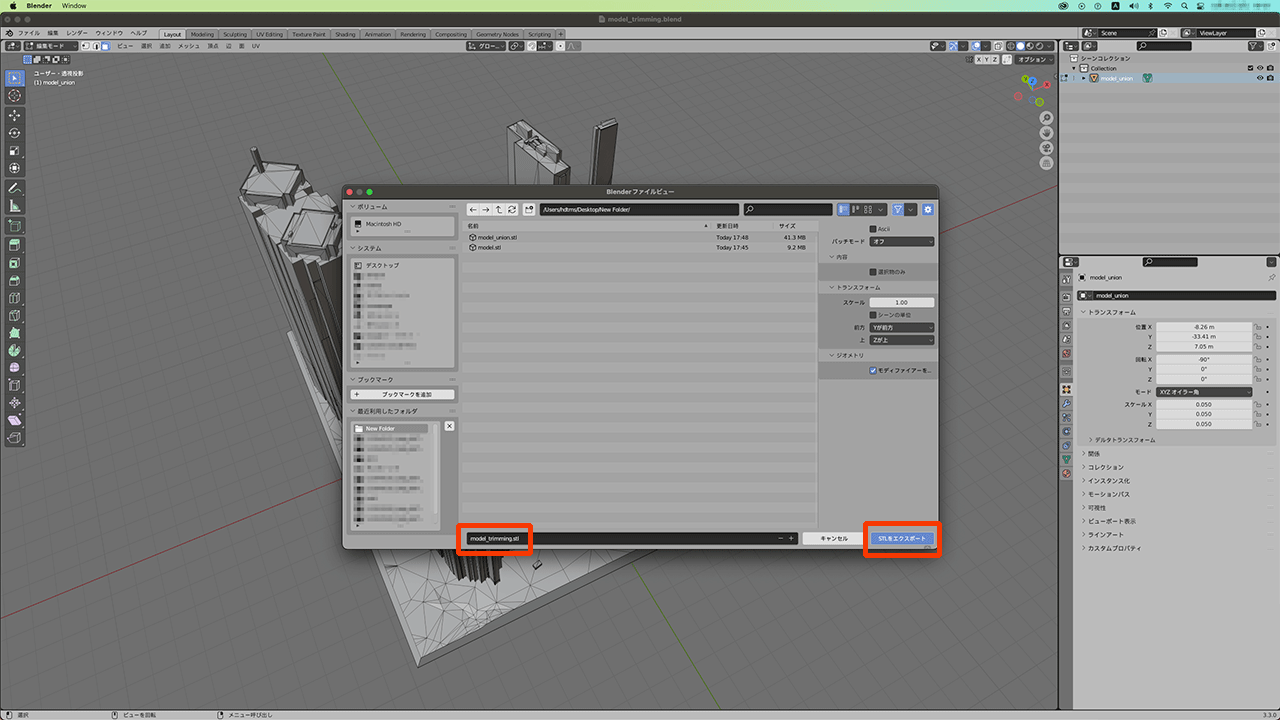Go to the parent directory

point(499,209)
